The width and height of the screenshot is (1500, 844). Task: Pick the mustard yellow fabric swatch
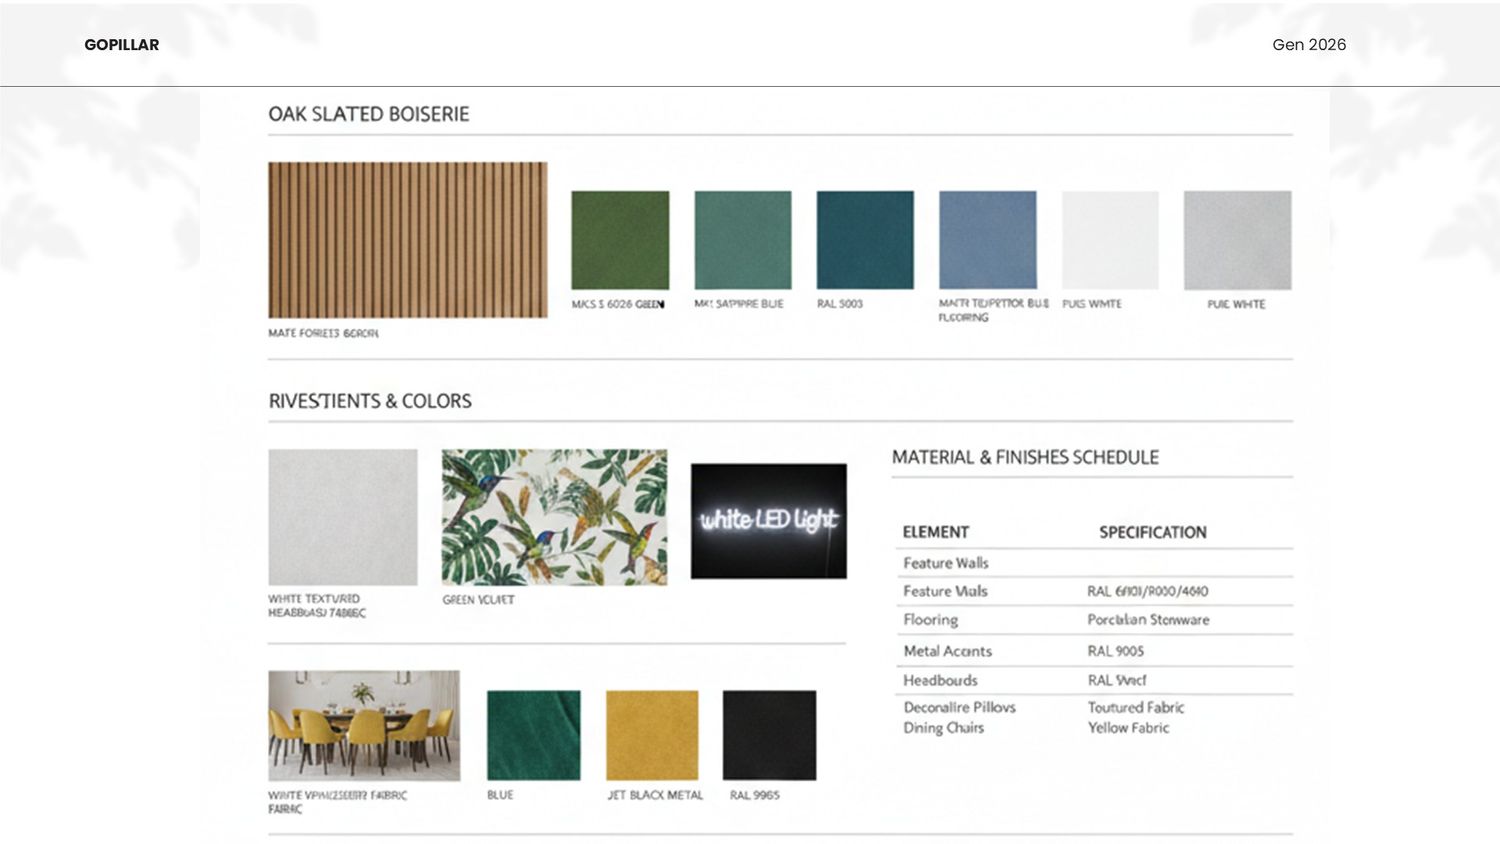(x=652, y=735)
